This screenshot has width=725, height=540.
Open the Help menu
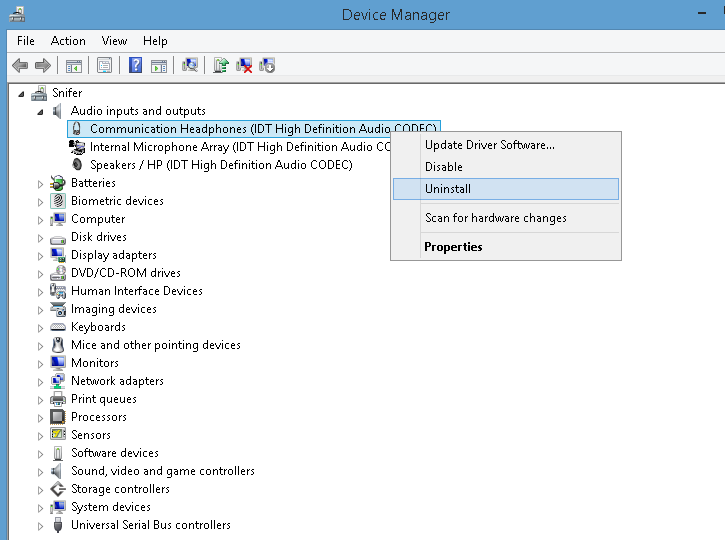[x=155, y=41]
